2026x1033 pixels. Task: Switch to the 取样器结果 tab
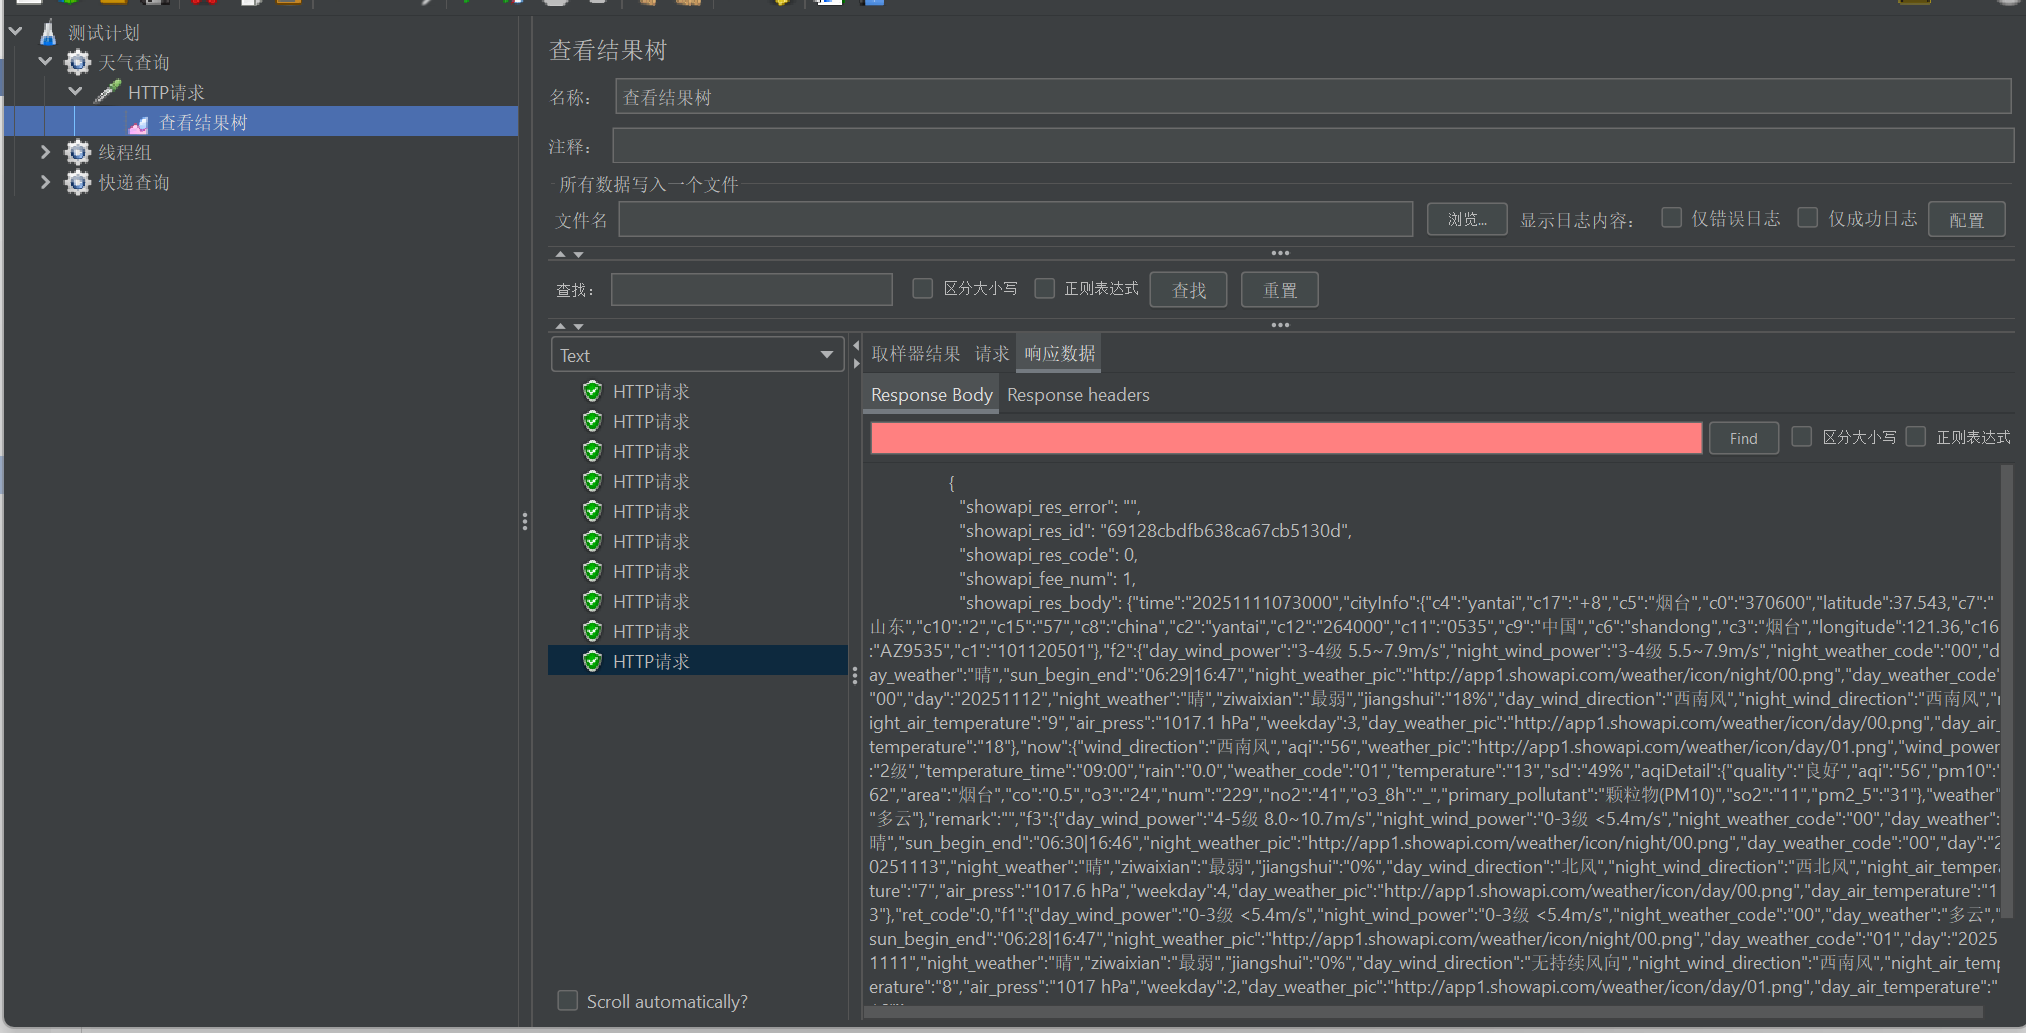915,354
